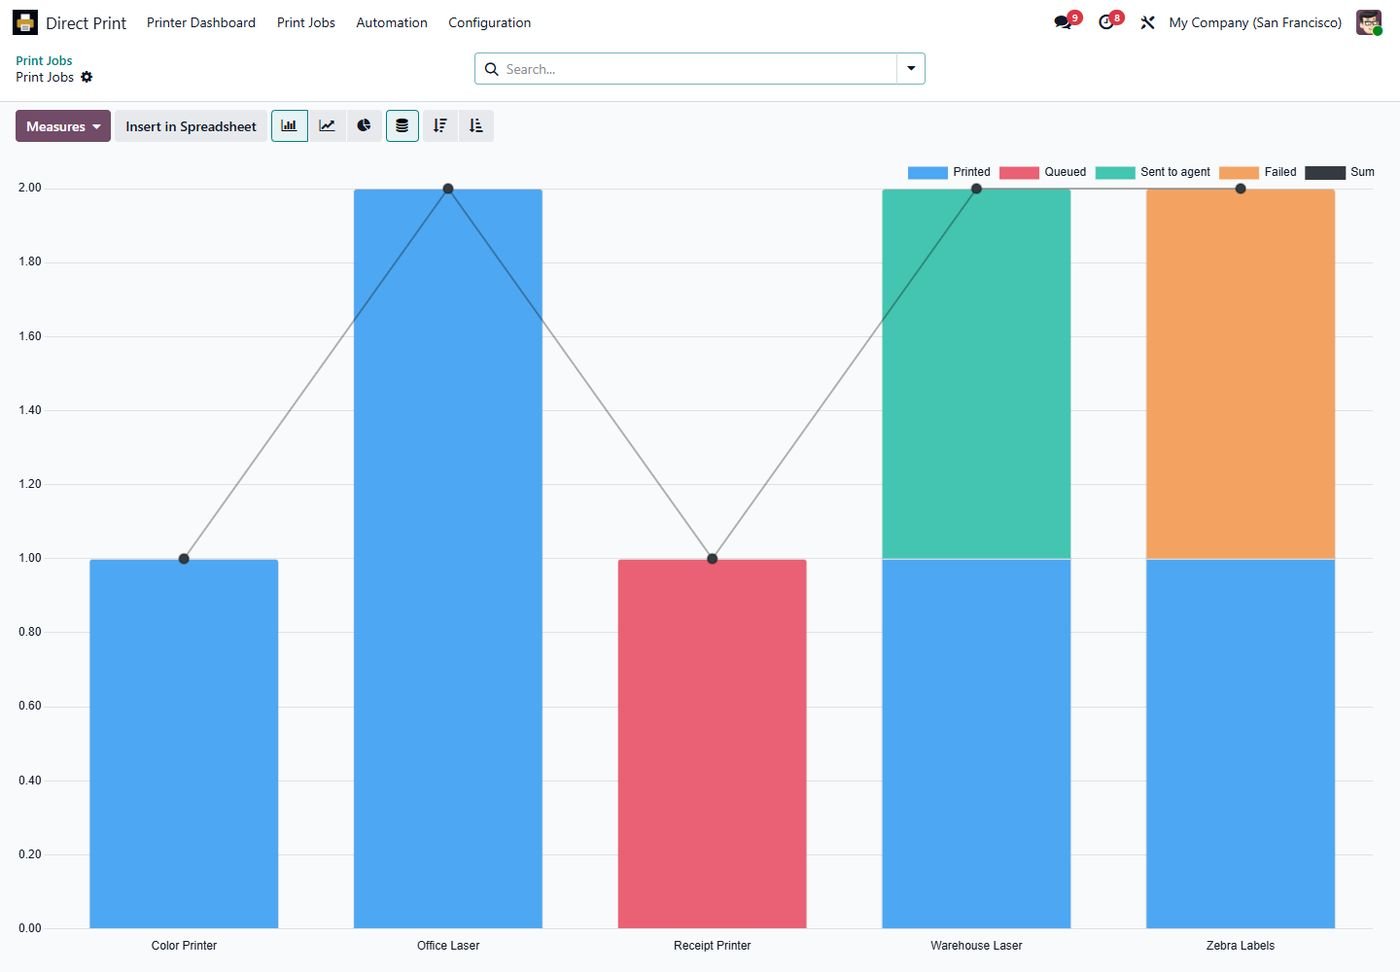Click the Sum line point on Zebra Labels
Screen dimensions: 1400x972
[x=1240, y=189]
